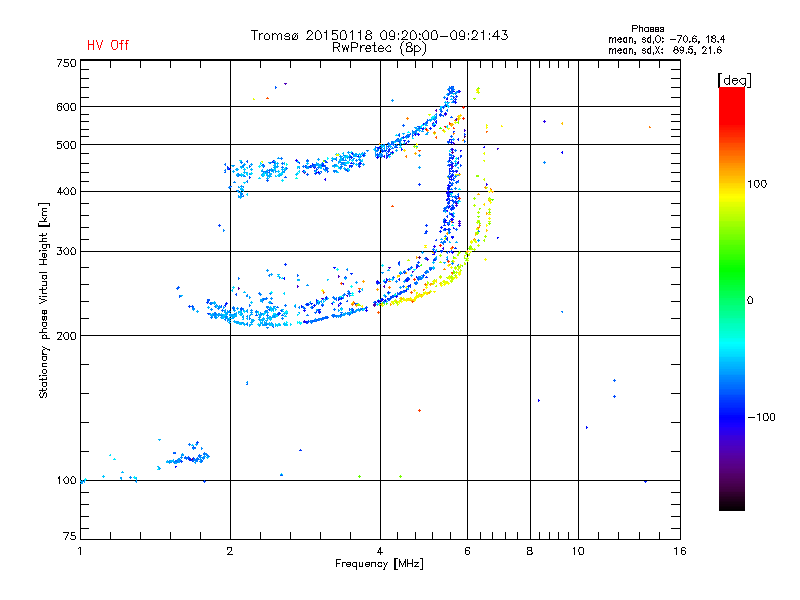Click the y-axis tick label '500'
800x600 pixels.
click(x=66, y=145)
